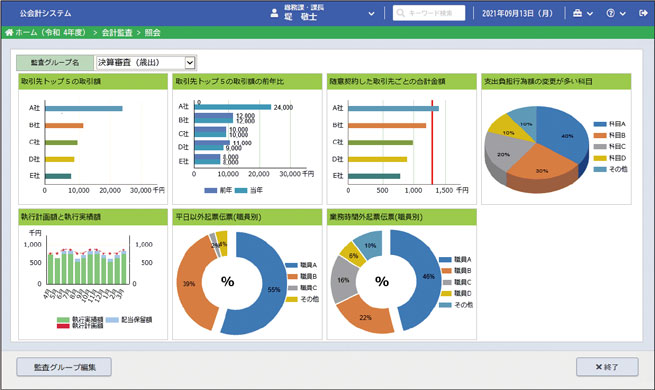This screenshot has height=390, width=655.
Task: Click the toolbox icon in the header
Action: (577, 13)
